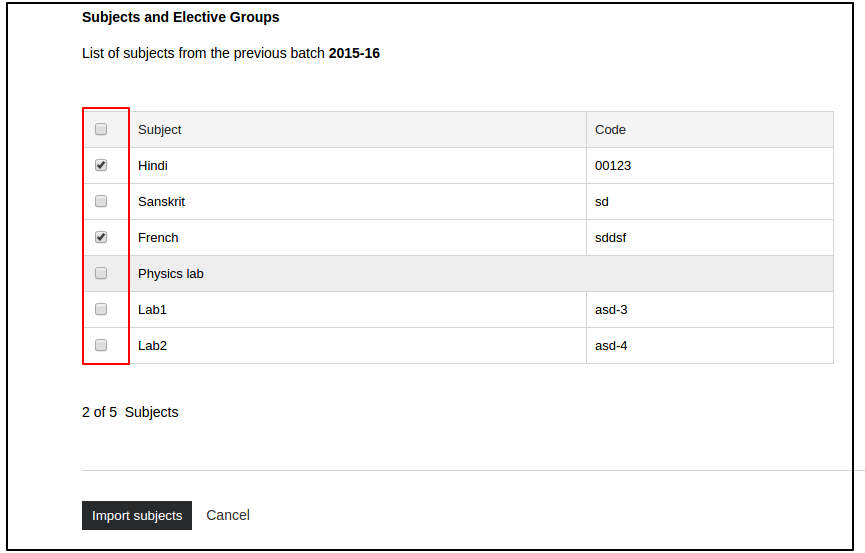Click the Lab2 subject name
The height and width of the screenshot is (553, 865).
[152, 346]
